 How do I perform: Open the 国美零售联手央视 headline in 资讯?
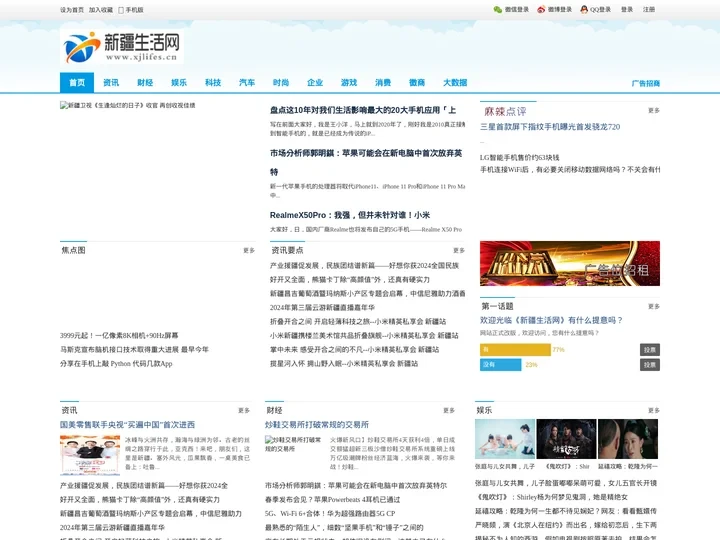[127, 425]
